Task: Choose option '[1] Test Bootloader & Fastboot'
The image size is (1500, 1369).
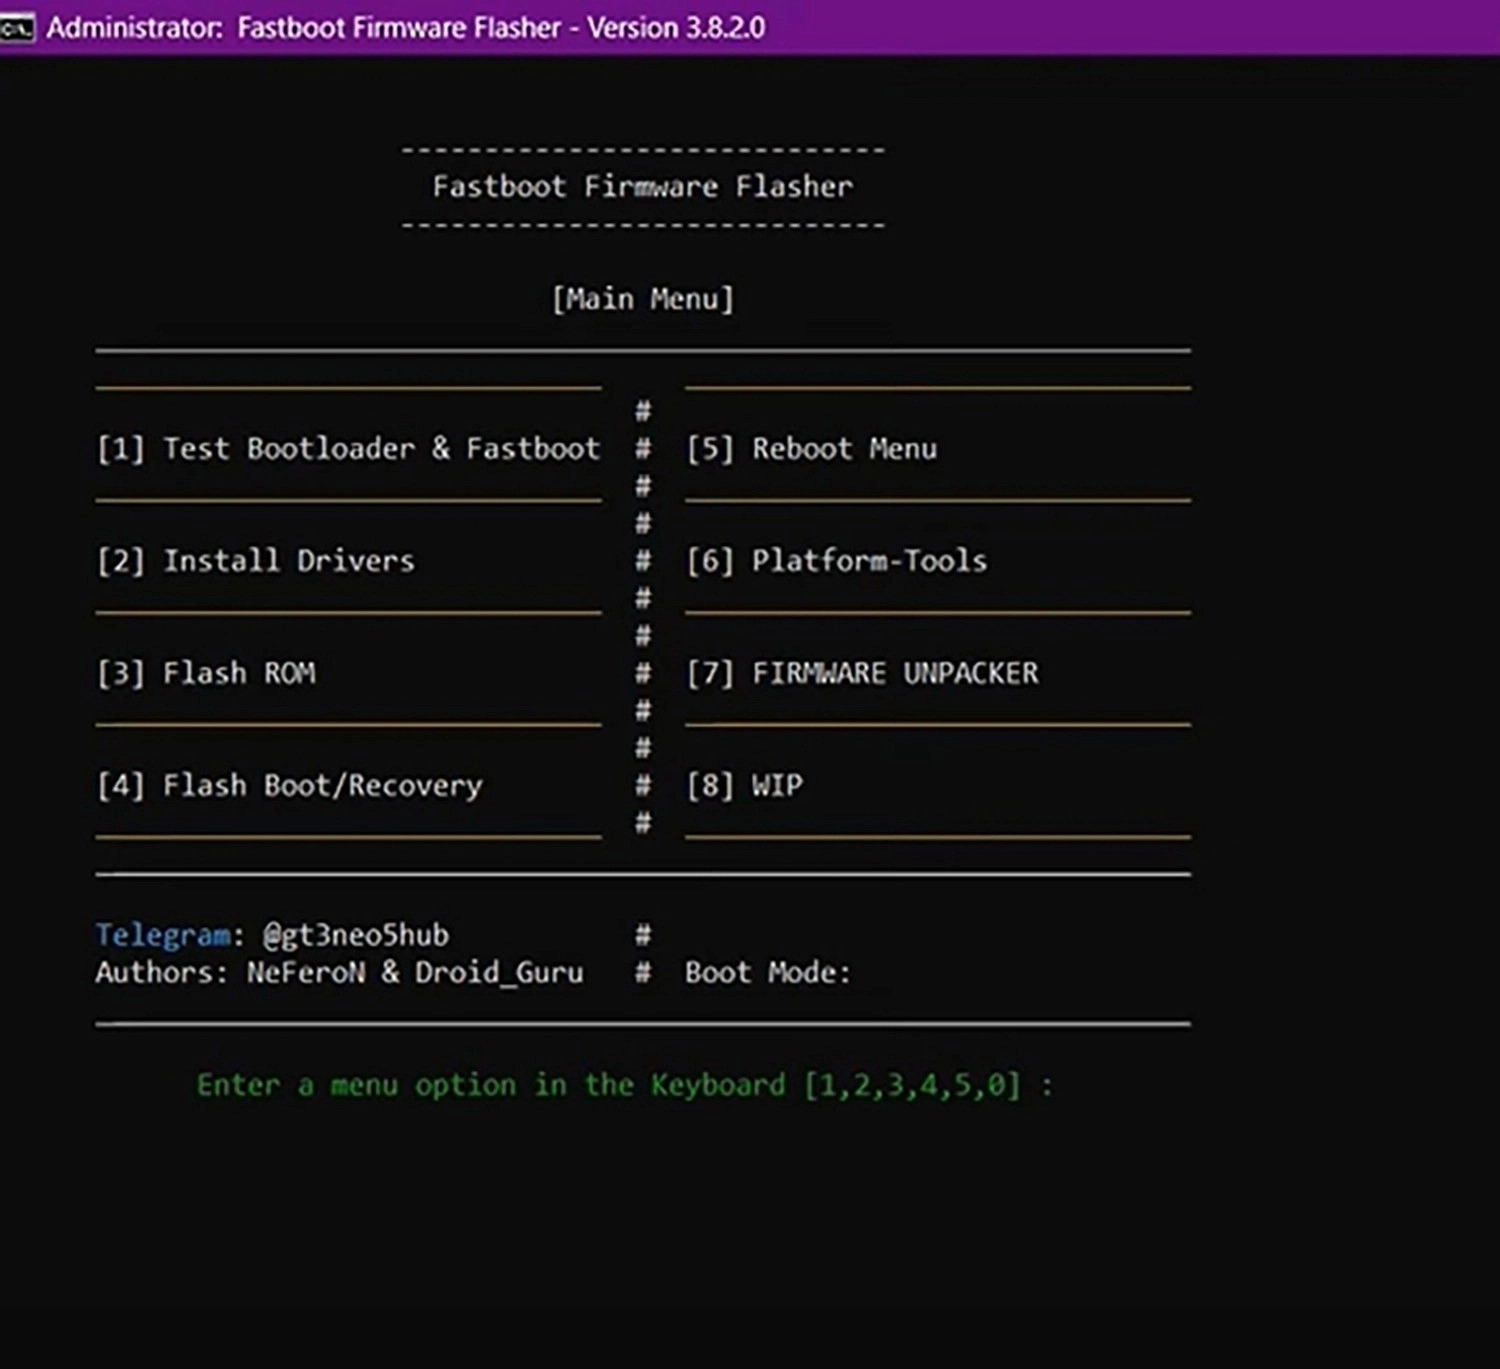Action: pos(348,448)
